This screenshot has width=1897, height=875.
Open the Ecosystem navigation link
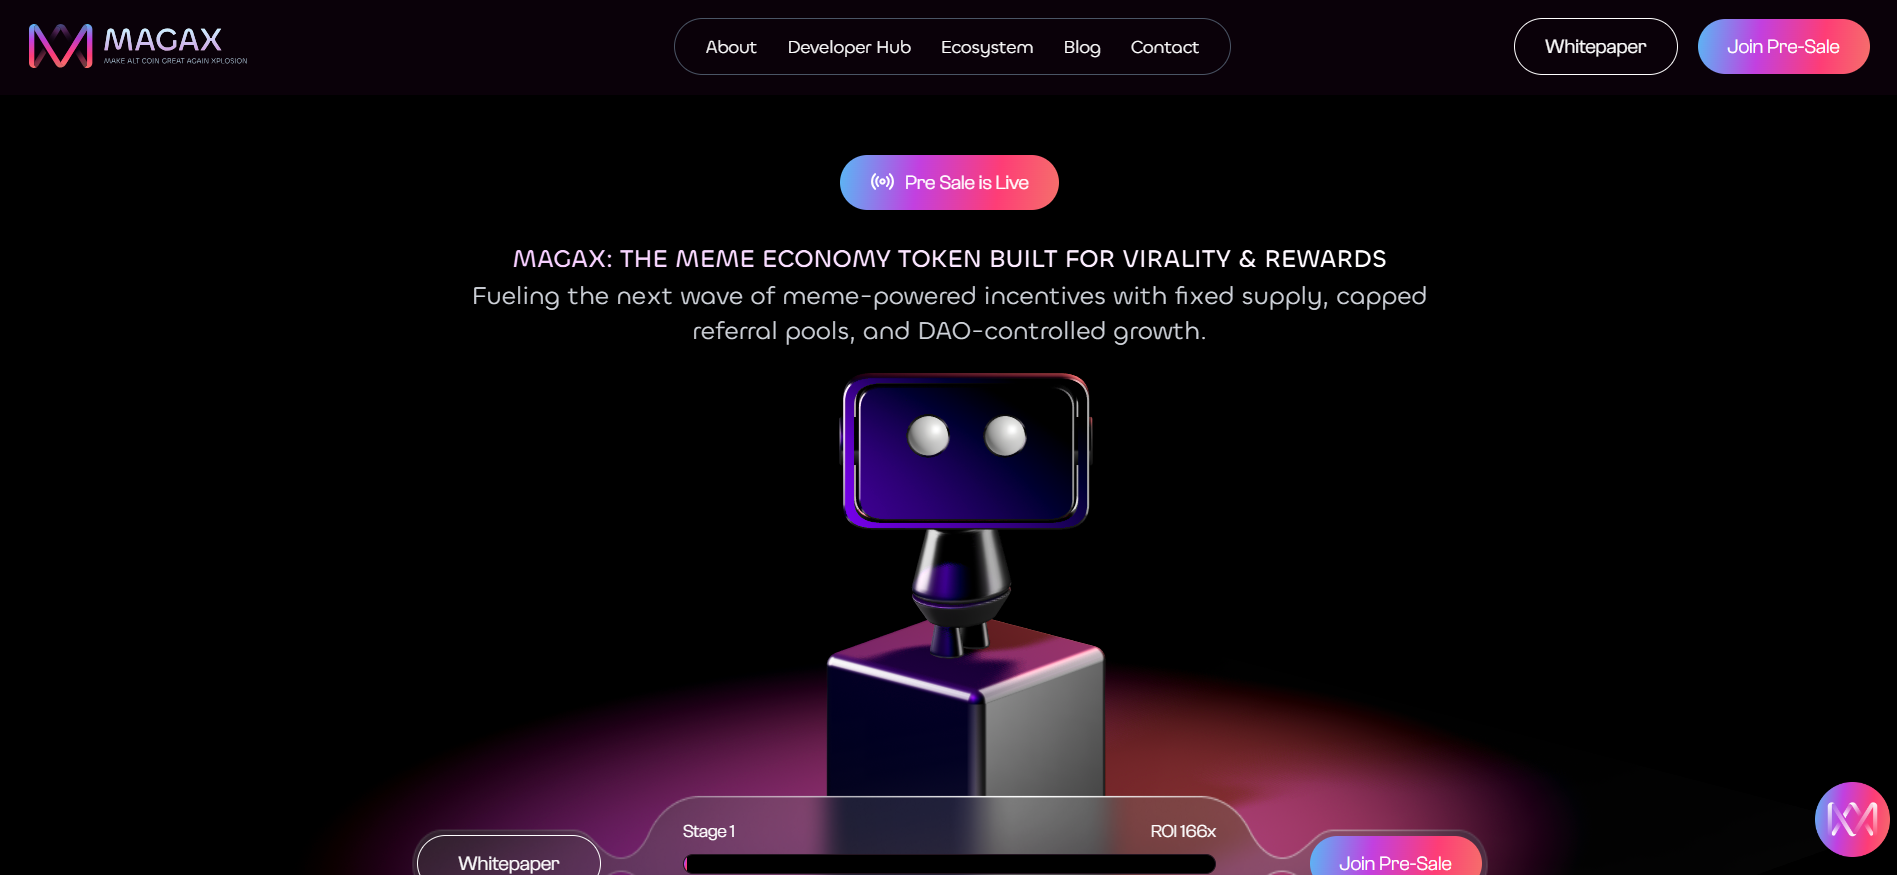point(987,47)
